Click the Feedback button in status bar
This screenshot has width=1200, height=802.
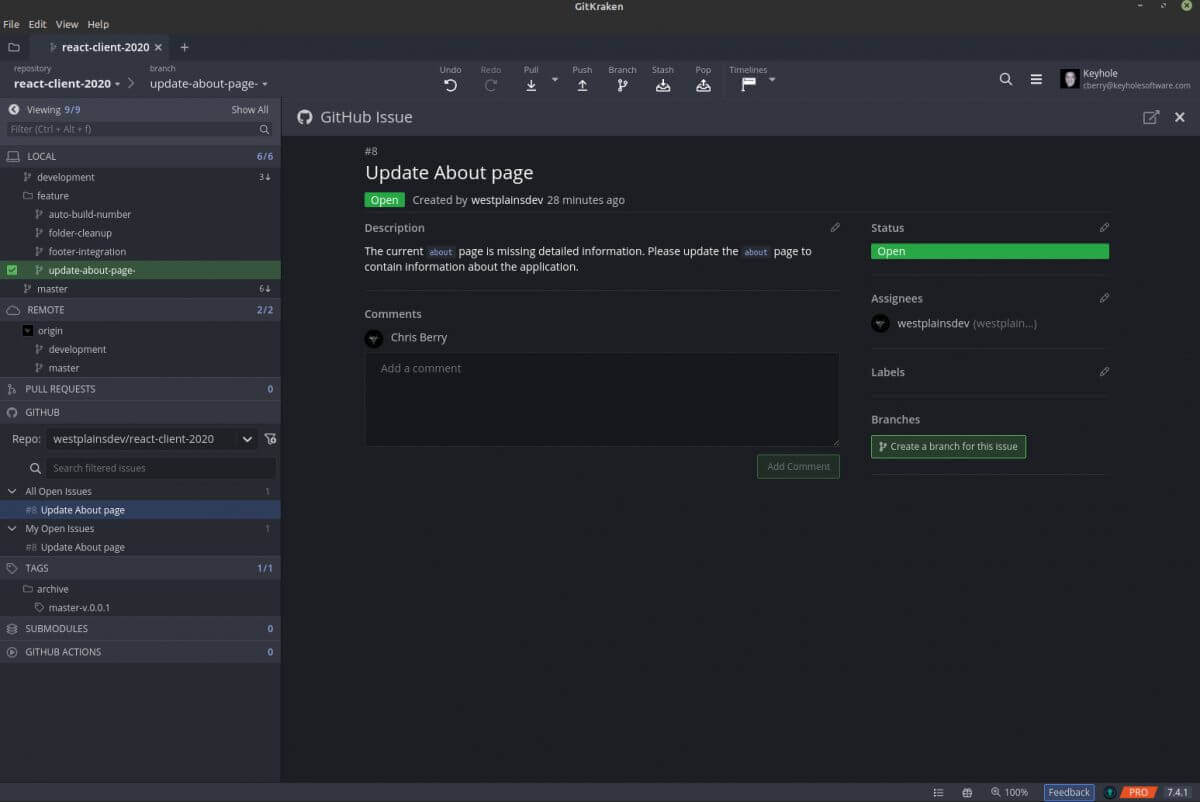click(1068, 792)
